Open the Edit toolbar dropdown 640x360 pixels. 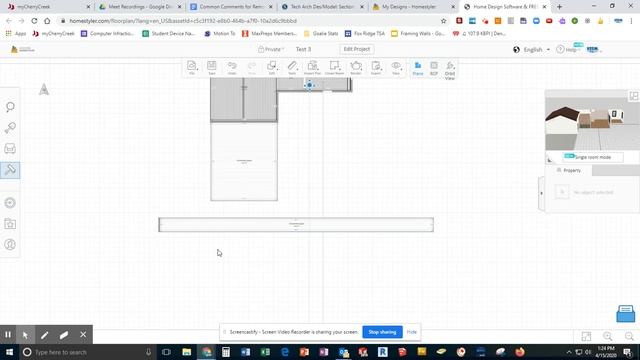[x=272, y=67]
